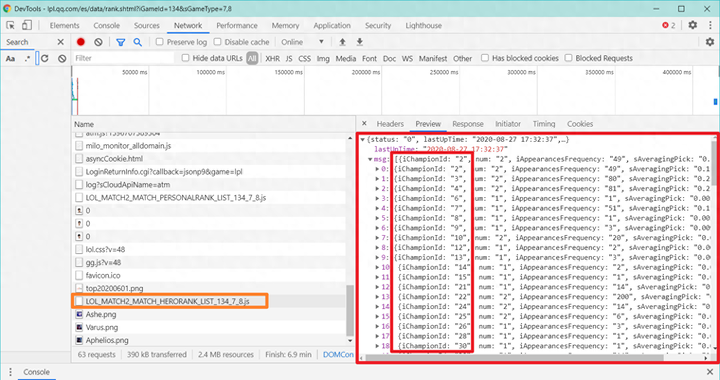Collapse the msg array in Preview
720x380 pixels.
(370, 159)
